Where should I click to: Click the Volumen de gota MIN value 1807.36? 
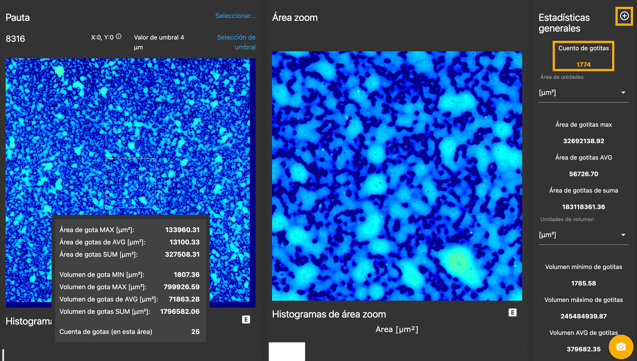[x=186, y=275]
